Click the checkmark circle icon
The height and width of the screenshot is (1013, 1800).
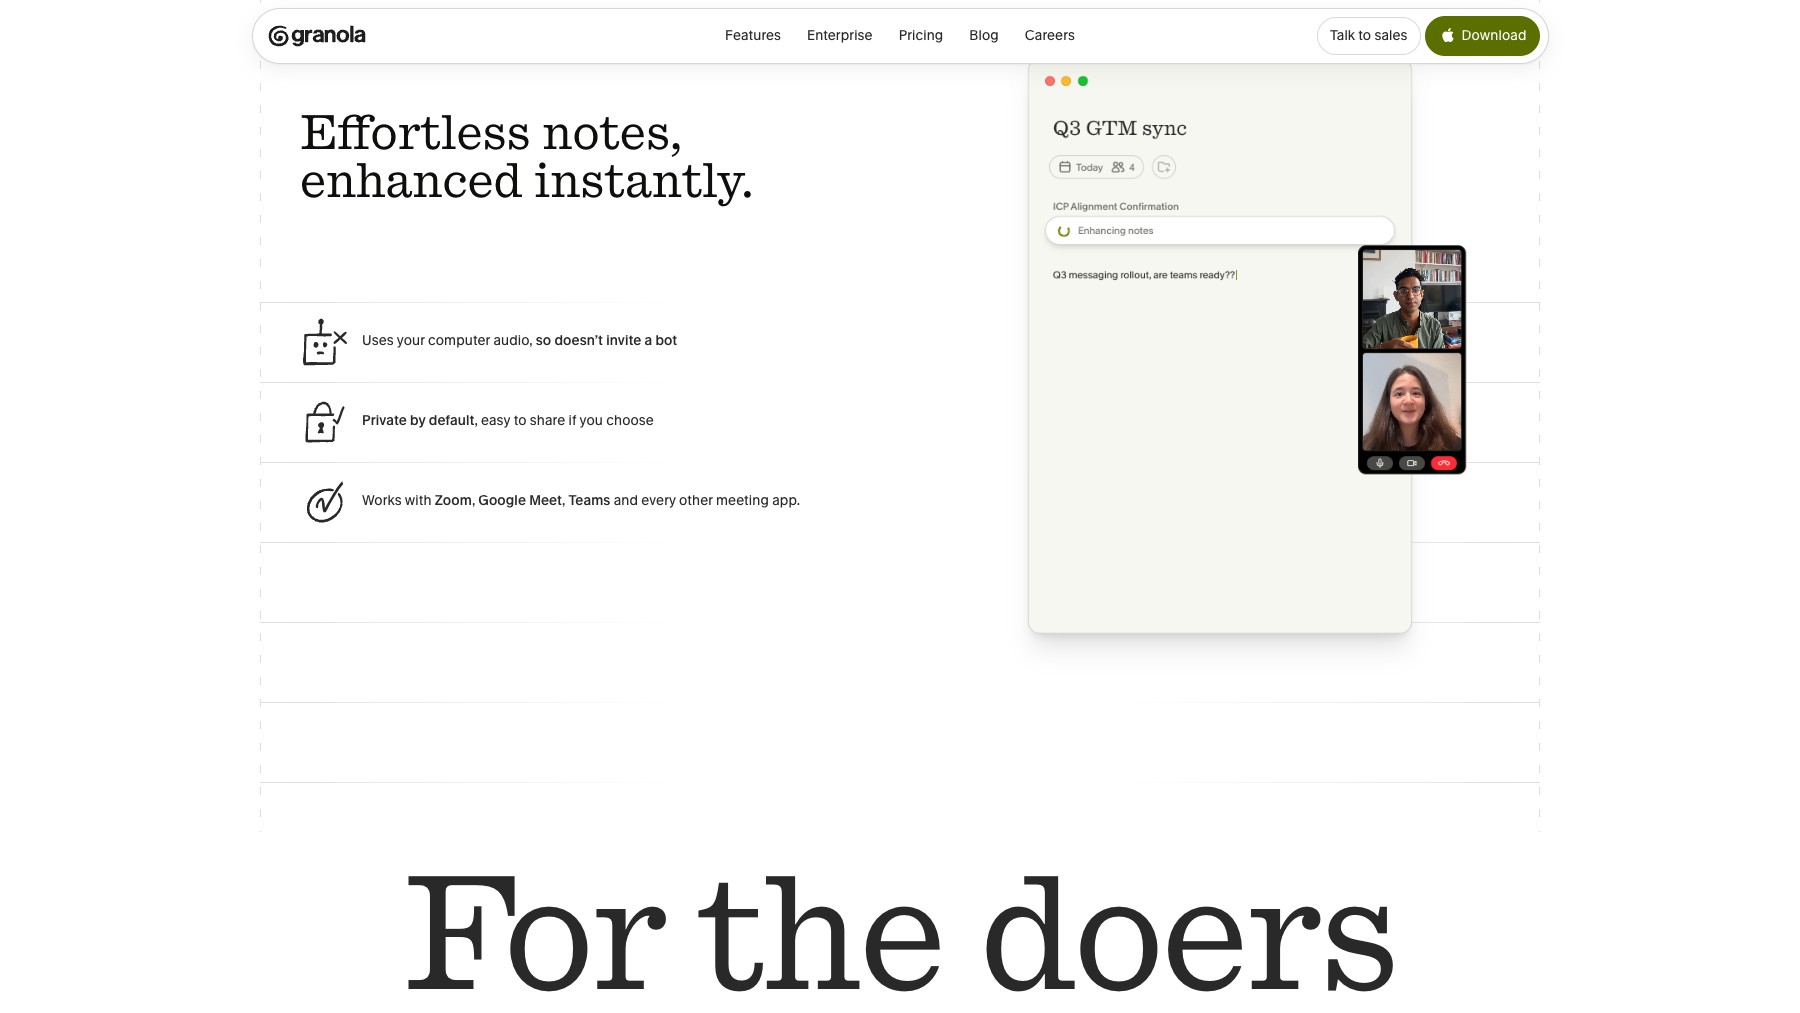point(325,502)
